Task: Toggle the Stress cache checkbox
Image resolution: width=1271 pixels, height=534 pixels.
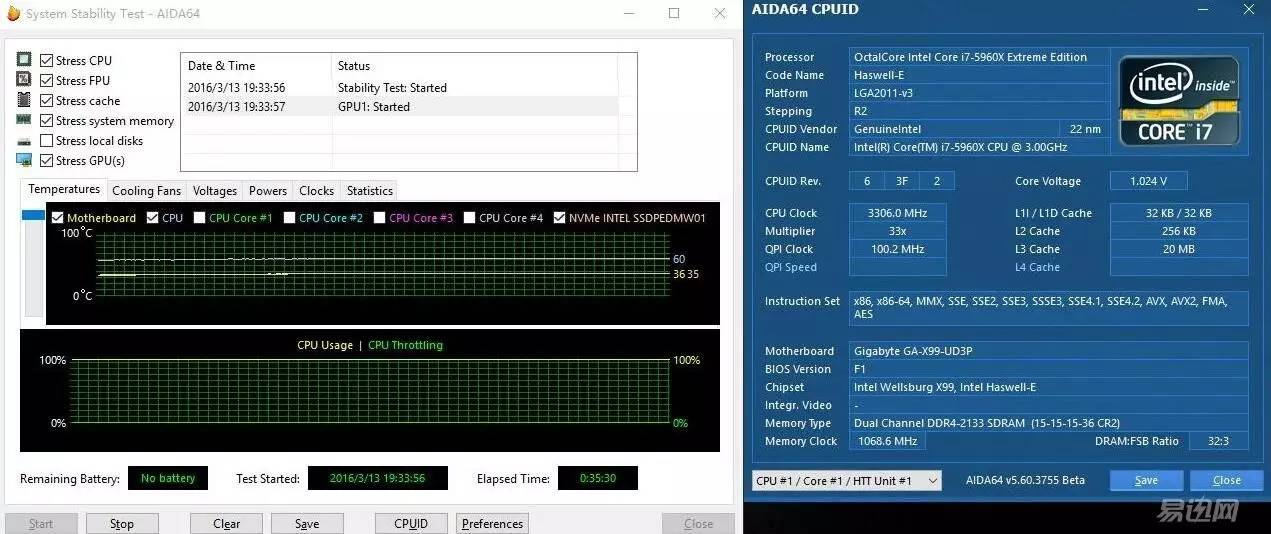Action: coord(46,100)
